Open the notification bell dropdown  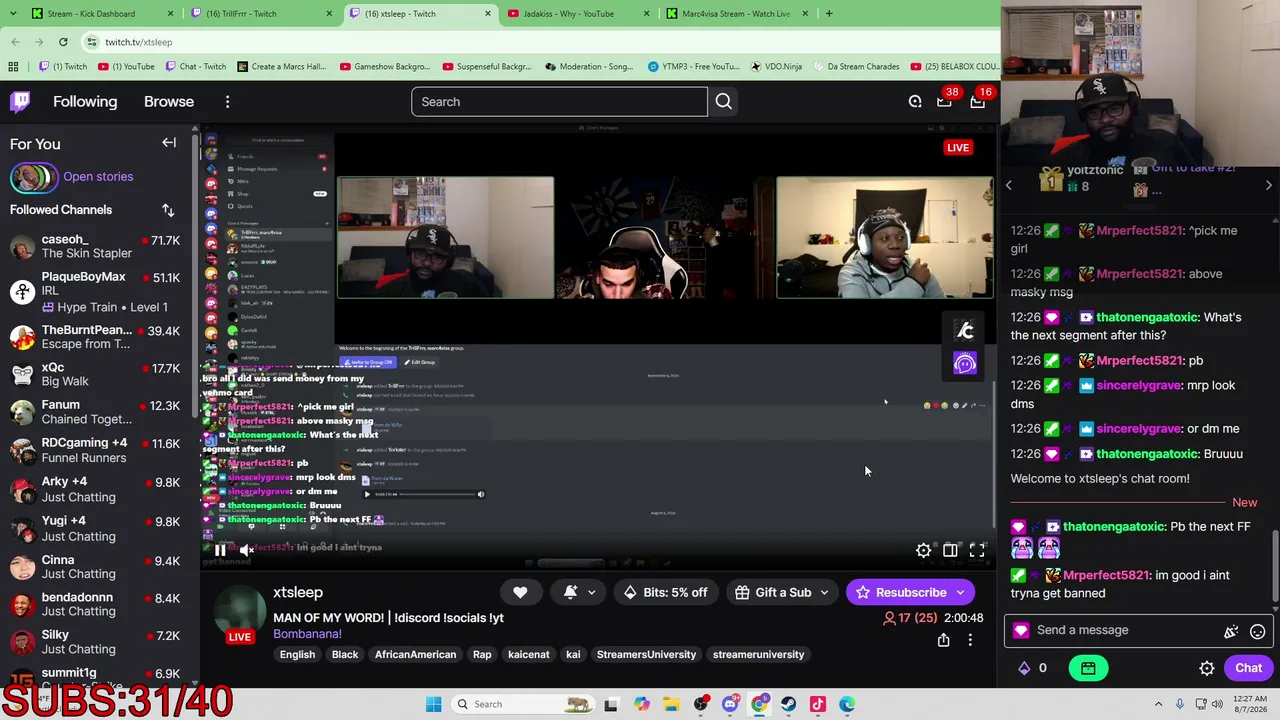(x=579, y=592)
